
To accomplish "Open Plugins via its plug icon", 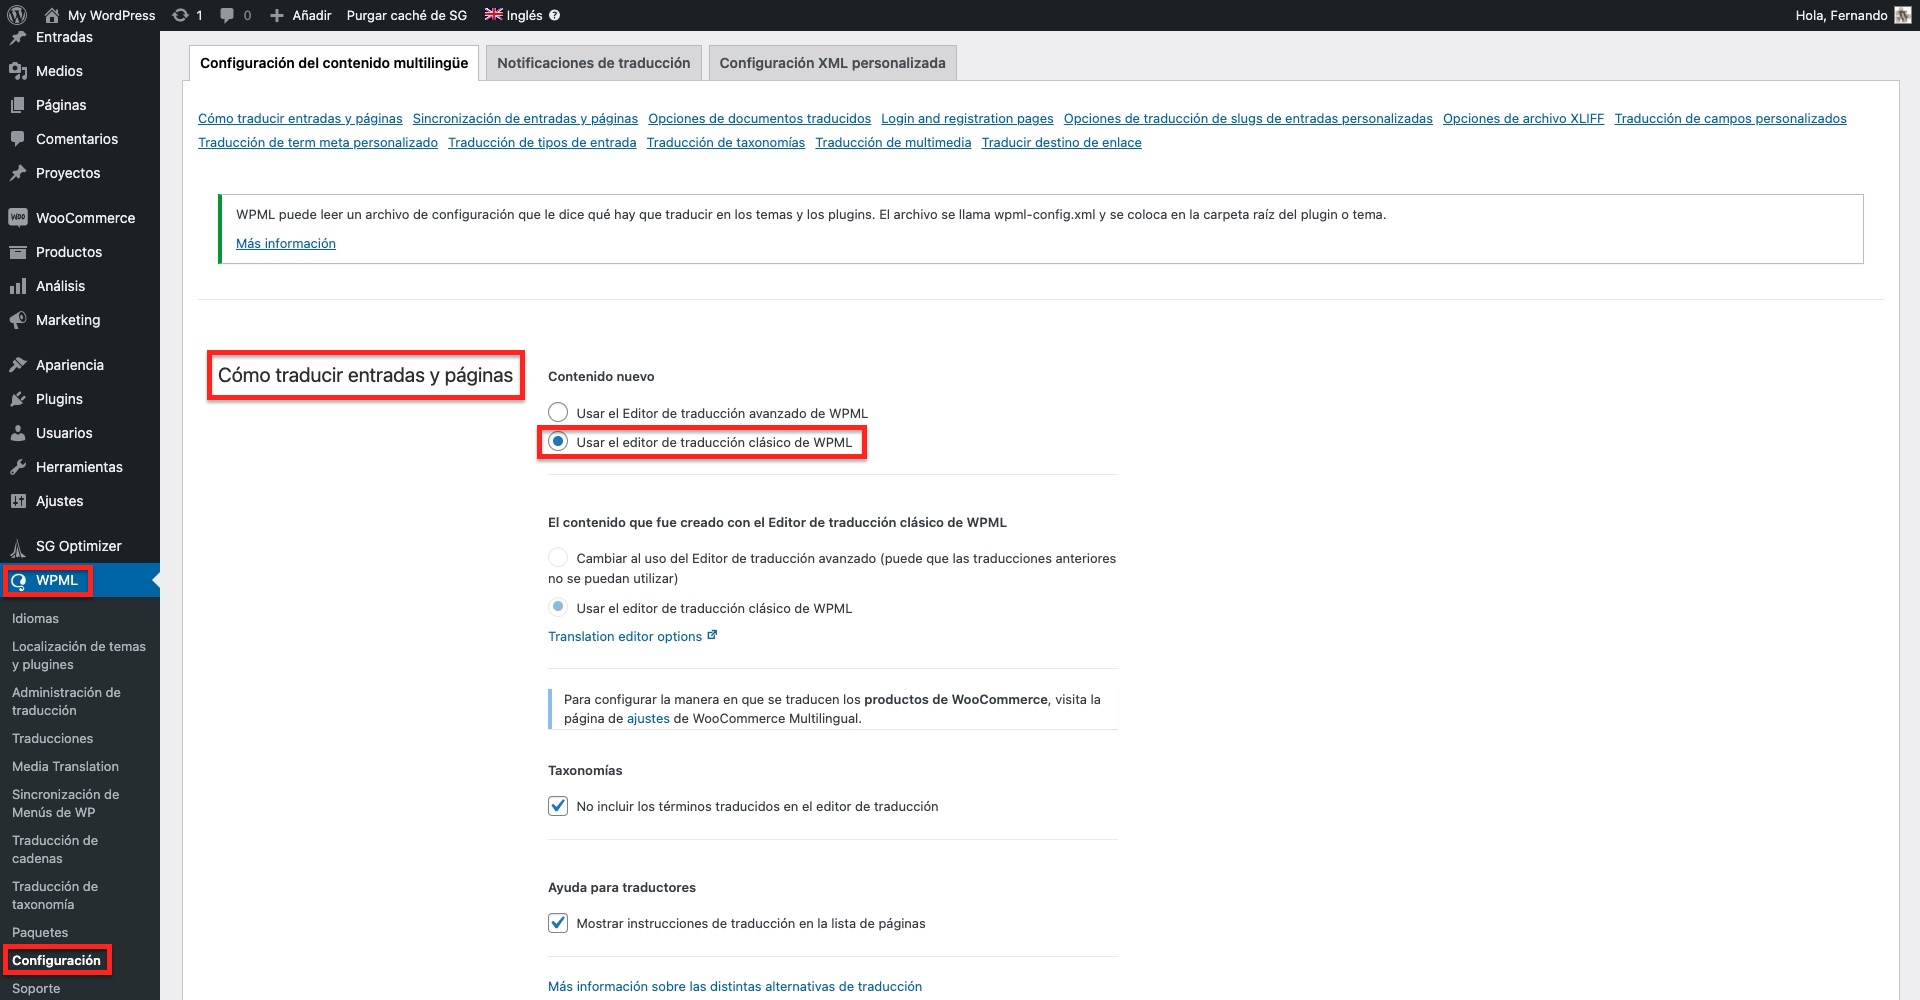I will point(17,399).
